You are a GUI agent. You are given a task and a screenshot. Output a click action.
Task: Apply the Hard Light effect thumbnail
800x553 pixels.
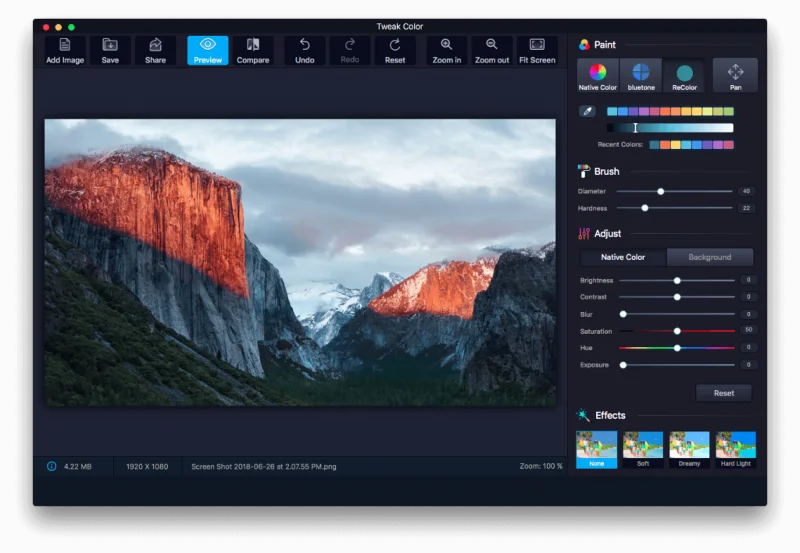point(736,449)
